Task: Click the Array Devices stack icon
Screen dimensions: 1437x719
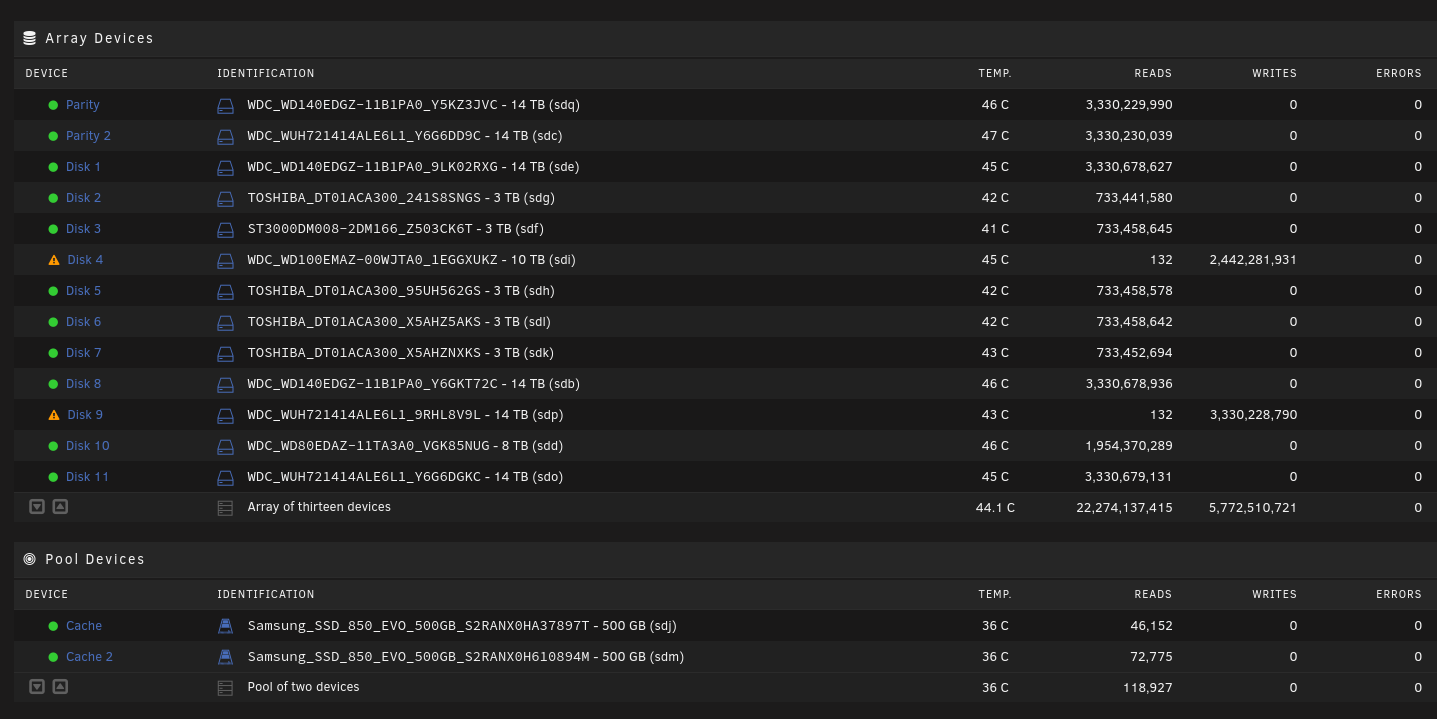Action: 29,38
